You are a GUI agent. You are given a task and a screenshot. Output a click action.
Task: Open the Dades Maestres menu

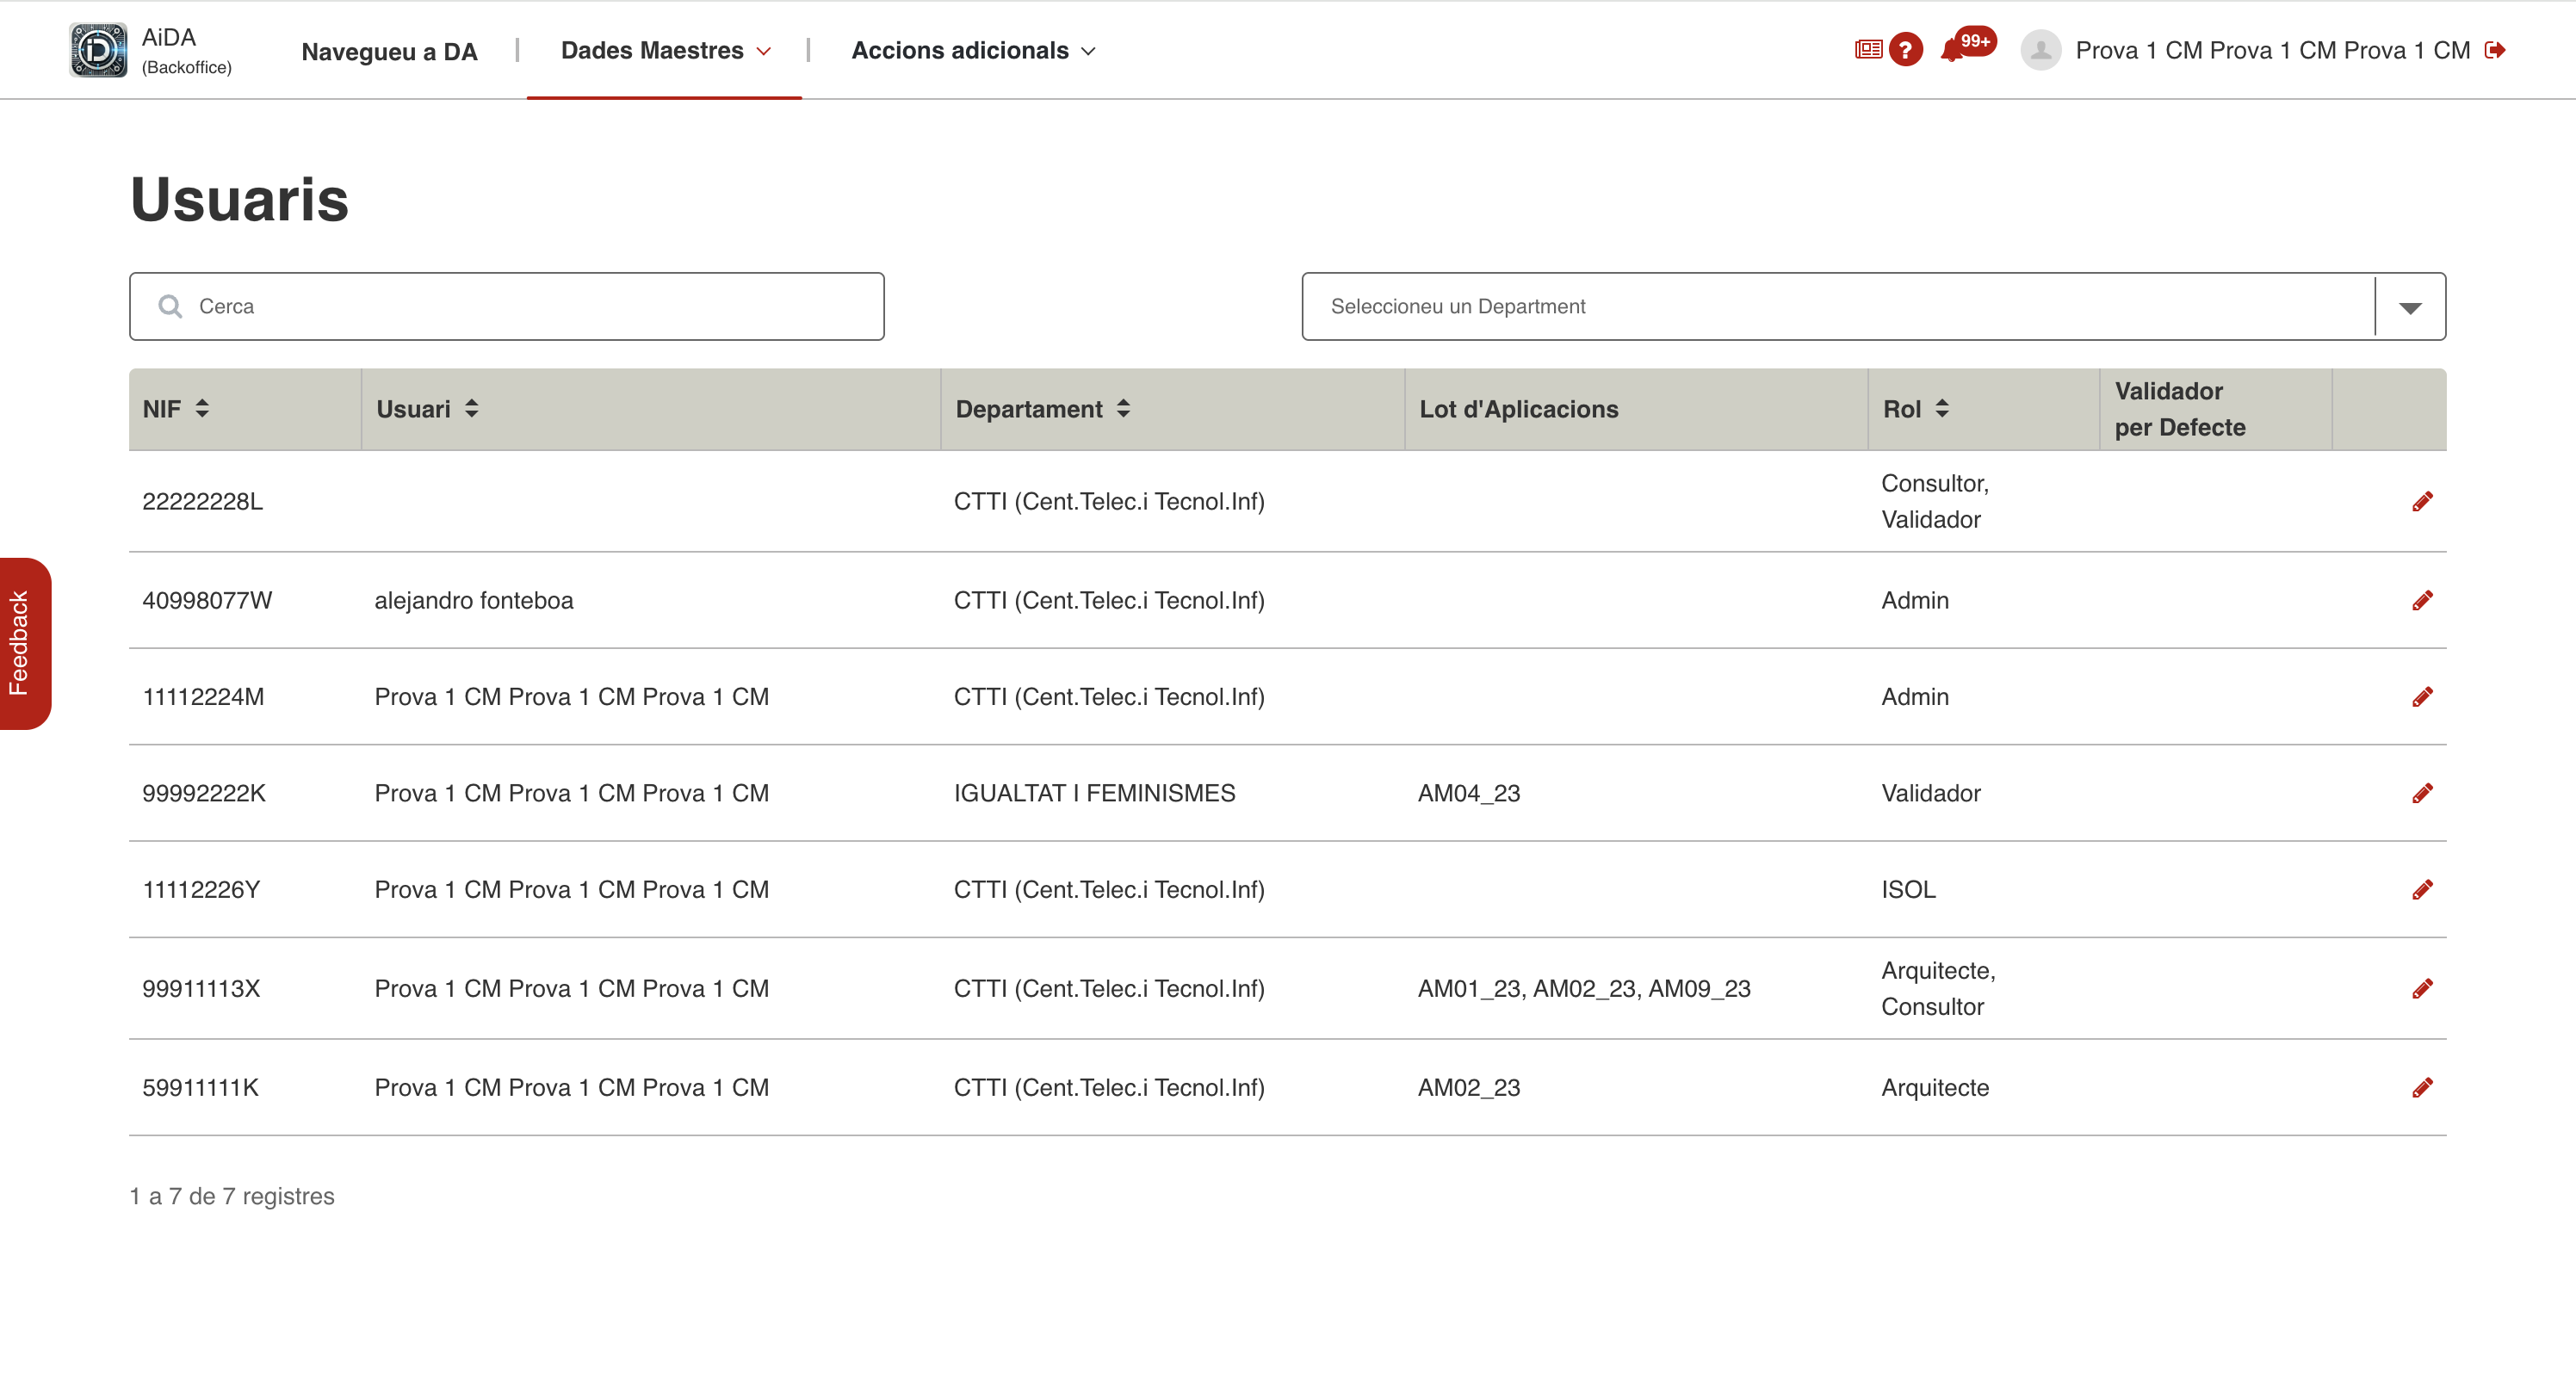pyautogui.click(x=665, y=50)
